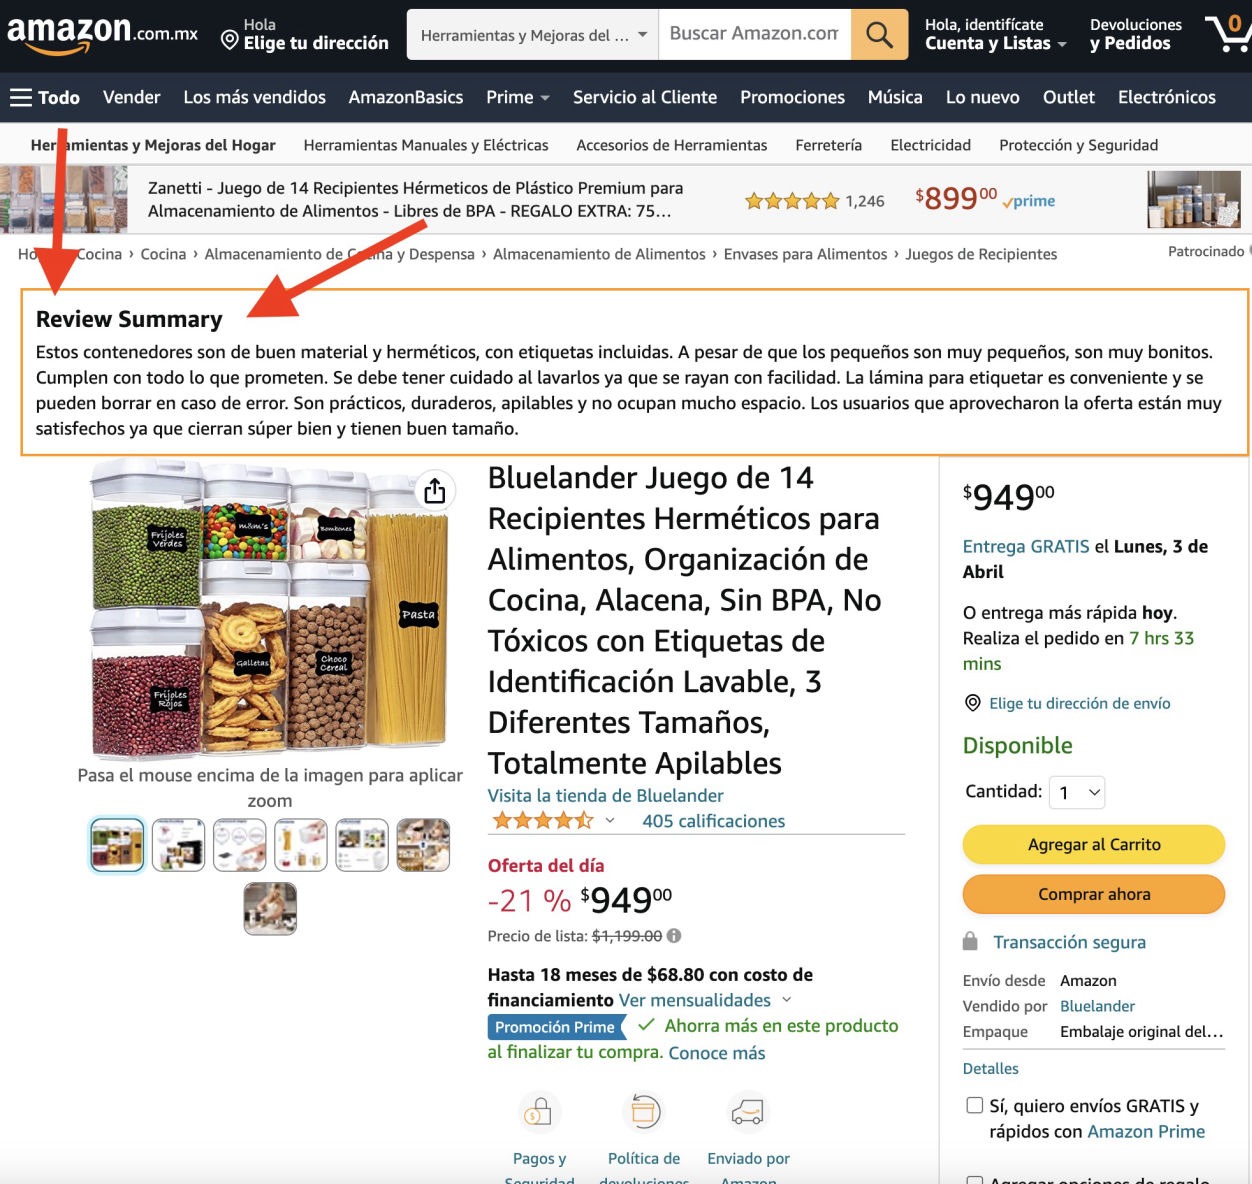Click the location pin near Elige tu dirección
Screen dimensions: 1252x1184
pyautogui.click(x=229, y=41)
